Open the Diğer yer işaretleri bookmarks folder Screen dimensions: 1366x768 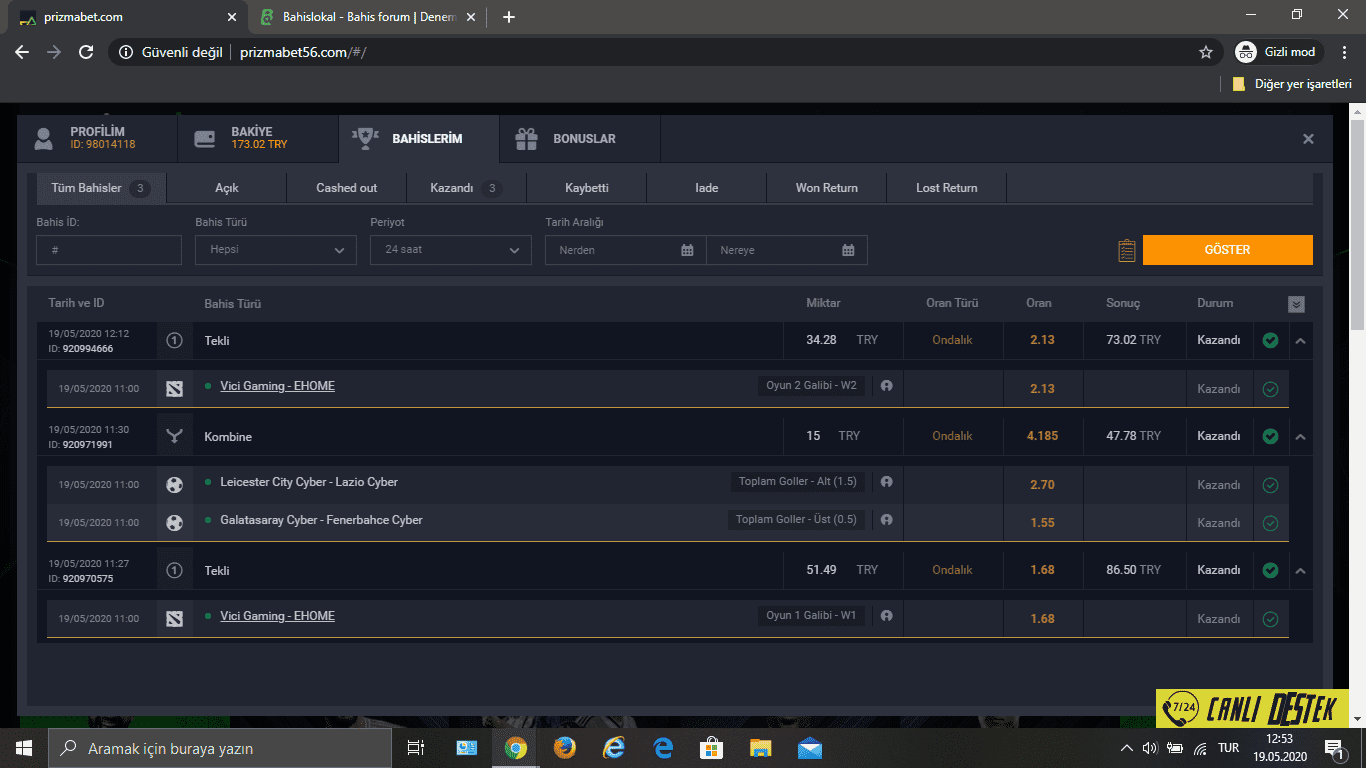[x=1292, y=84]
